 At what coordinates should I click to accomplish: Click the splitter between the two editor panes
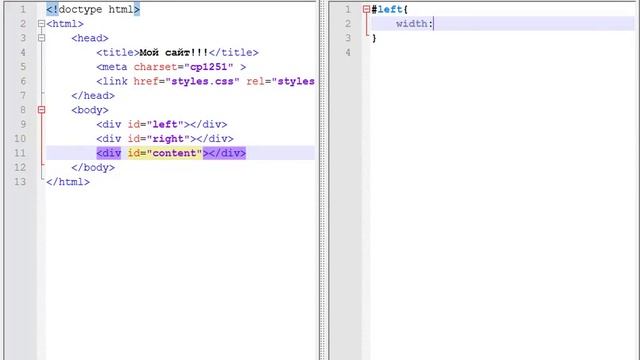pos(324,180)
